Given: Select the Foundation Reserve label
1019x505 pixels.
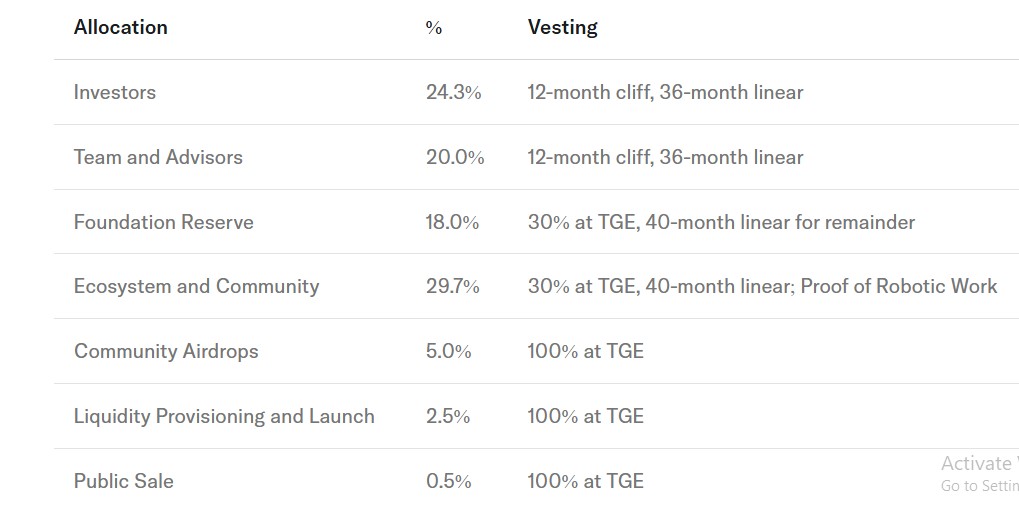Looking at the screenshot, I should click(164, 222).
